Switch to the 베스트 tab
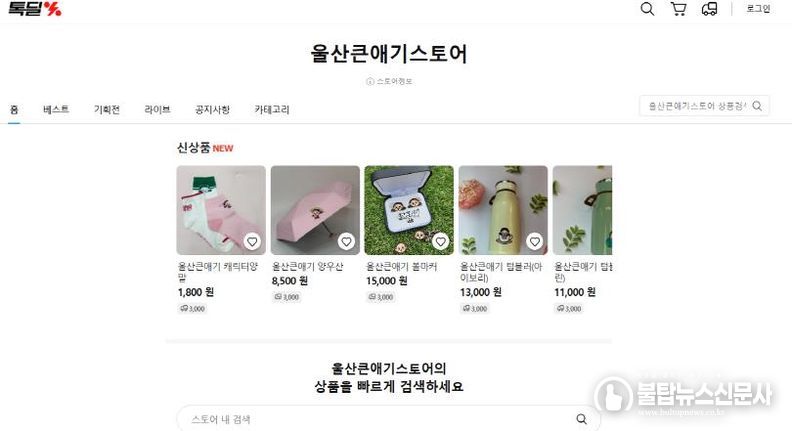Viewport: 792px width, 431px height. [x=56, y=109]
